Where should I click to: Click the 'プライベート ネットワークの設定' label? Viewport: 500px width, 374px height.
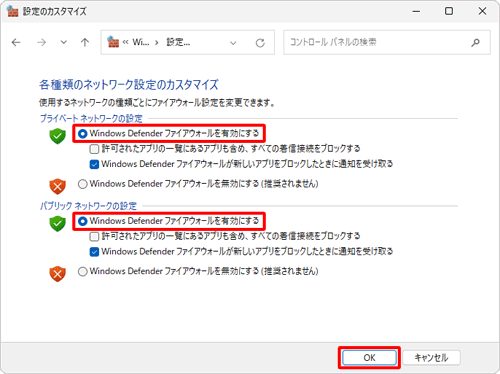(x=91, y=118)
